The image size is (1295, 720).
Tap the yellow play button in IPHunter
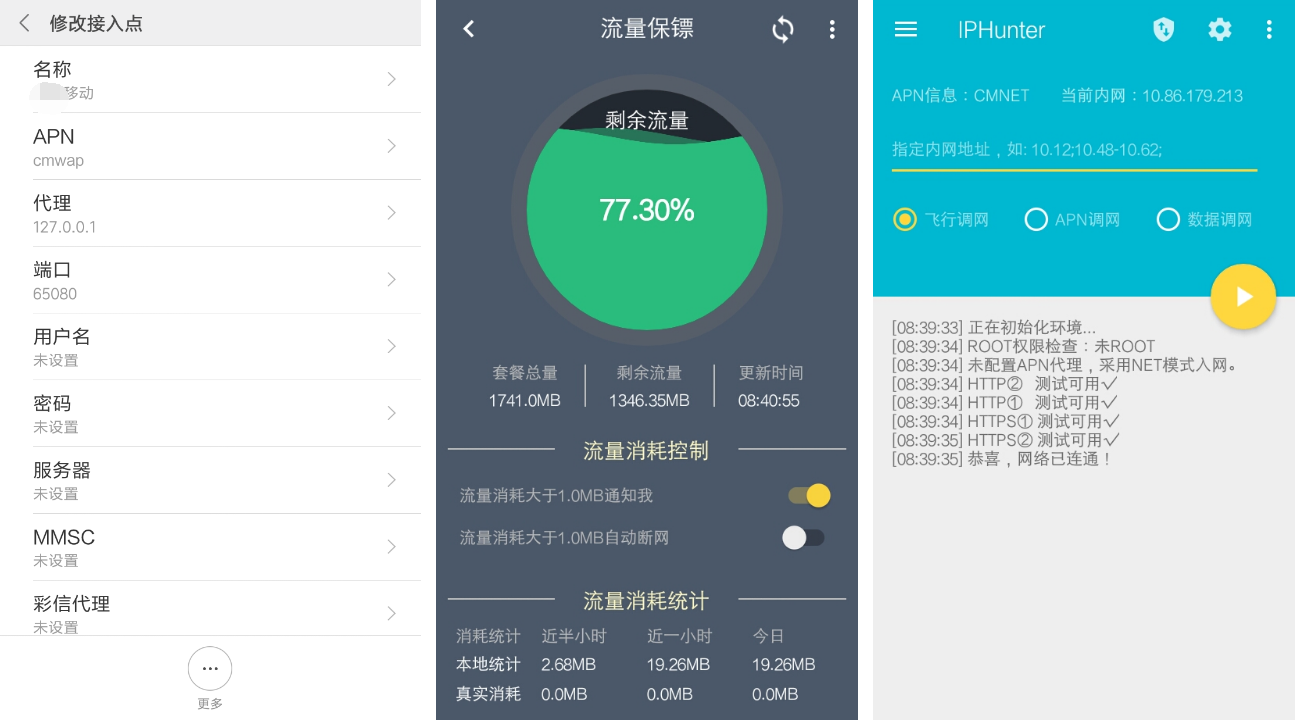pyautogui.click(x=1243, y=297)
